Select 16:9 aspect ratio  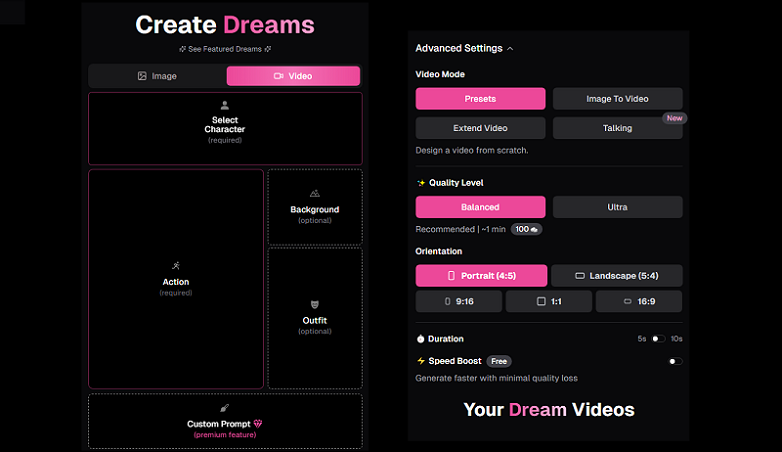pyautogui.click(x=639, y=301)
